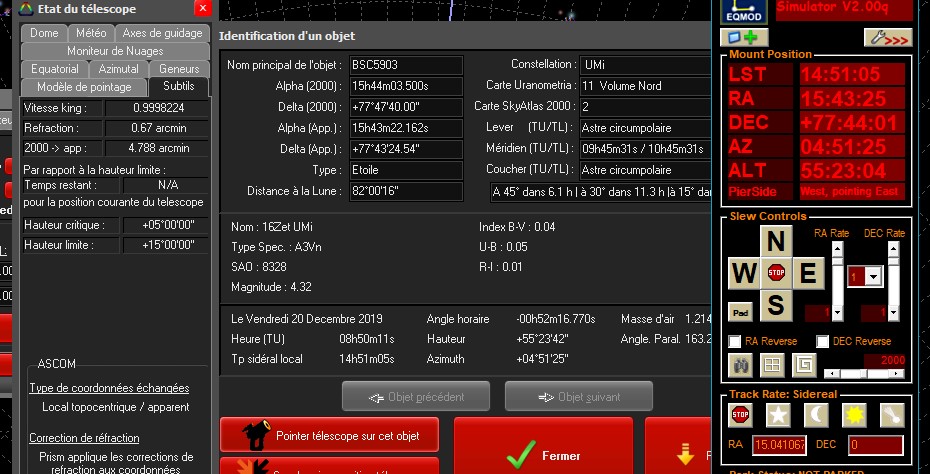Image resolution: width=930 pixels, height=474 pixels.
Task: Click the green Fermer button
Action: click(x=543, y=455)
